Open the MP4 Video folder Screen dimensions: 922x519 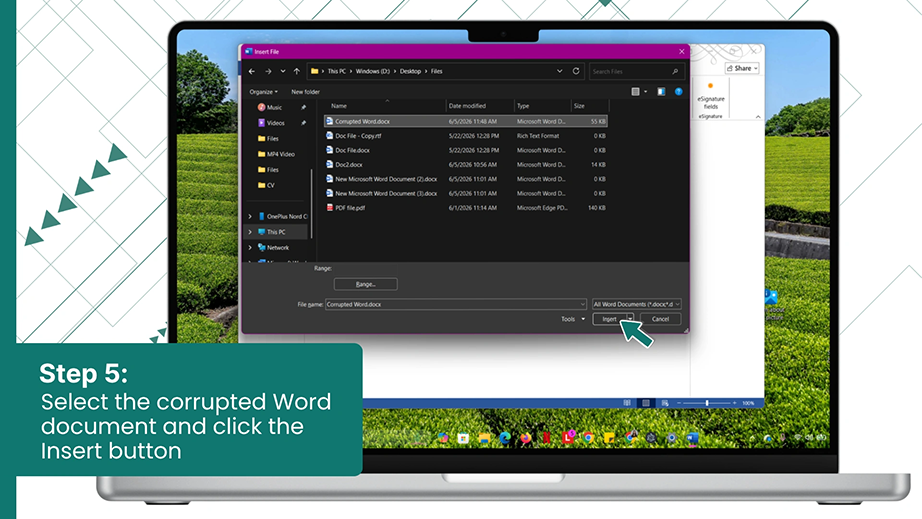pyautogui.click(x=276, y=154)
